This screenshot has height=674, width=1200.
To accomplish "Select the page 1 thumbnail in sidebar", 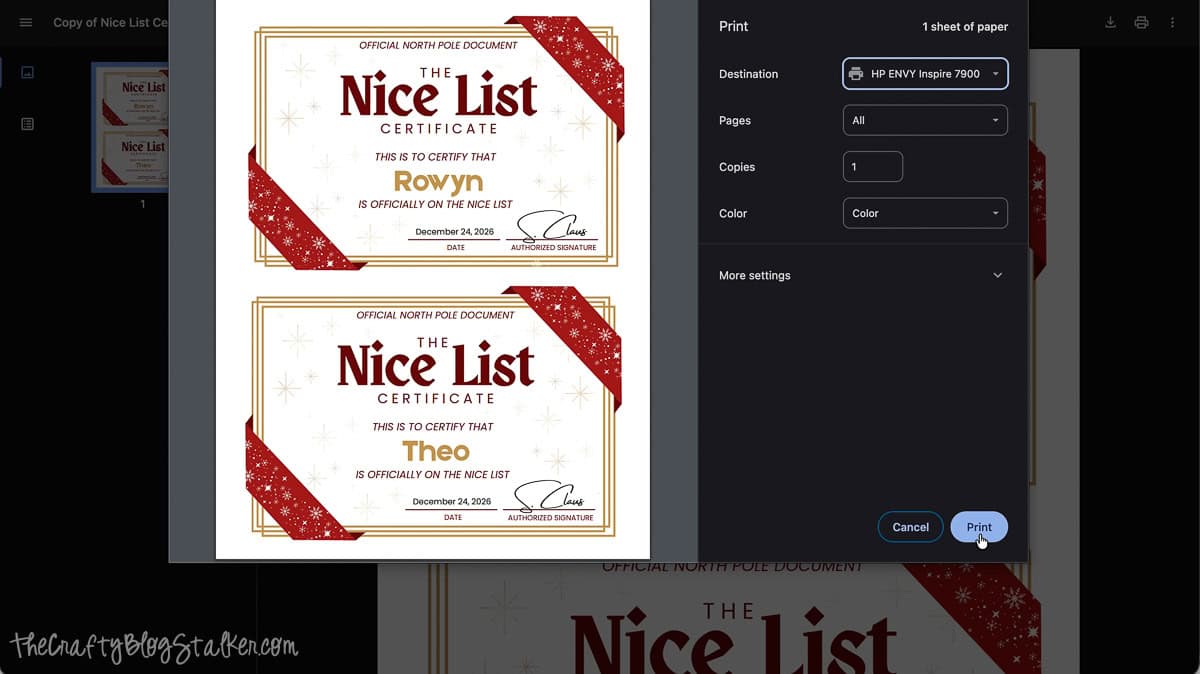I will point(130,127).
